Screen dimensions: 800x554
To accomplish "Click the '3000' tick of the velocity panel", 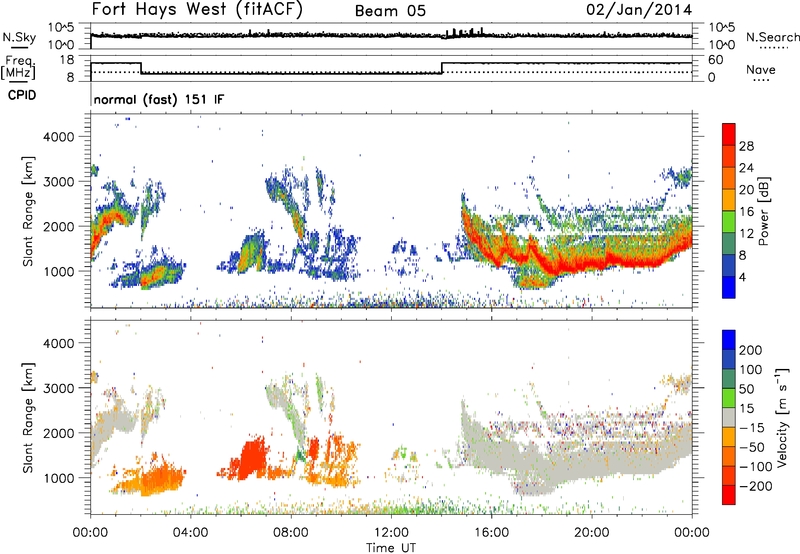I will point(59,388).
